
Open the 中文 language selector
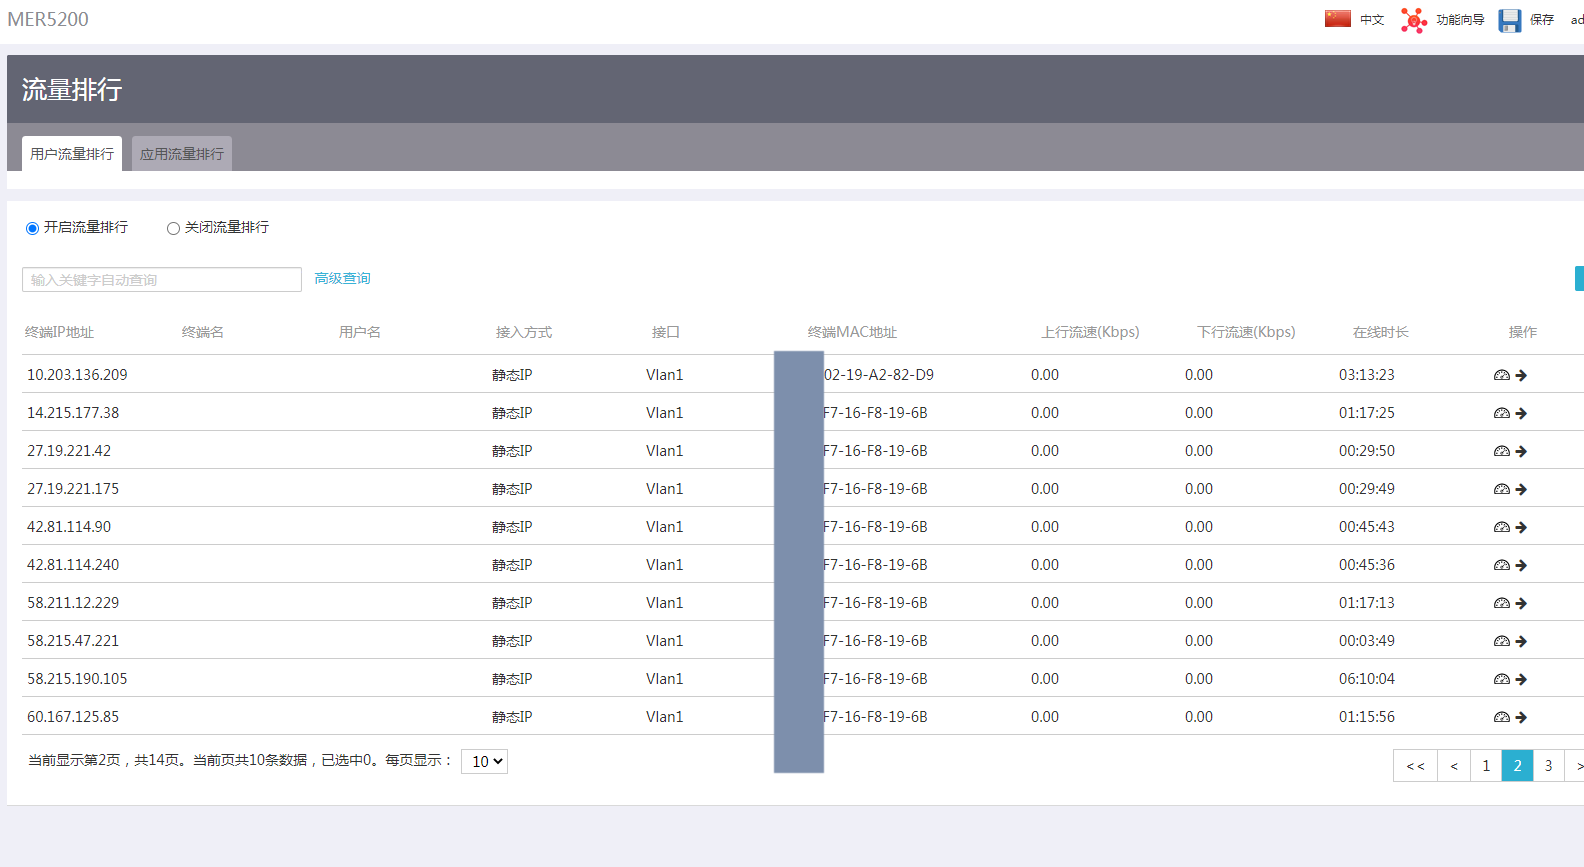click(x=1372, y=20)
